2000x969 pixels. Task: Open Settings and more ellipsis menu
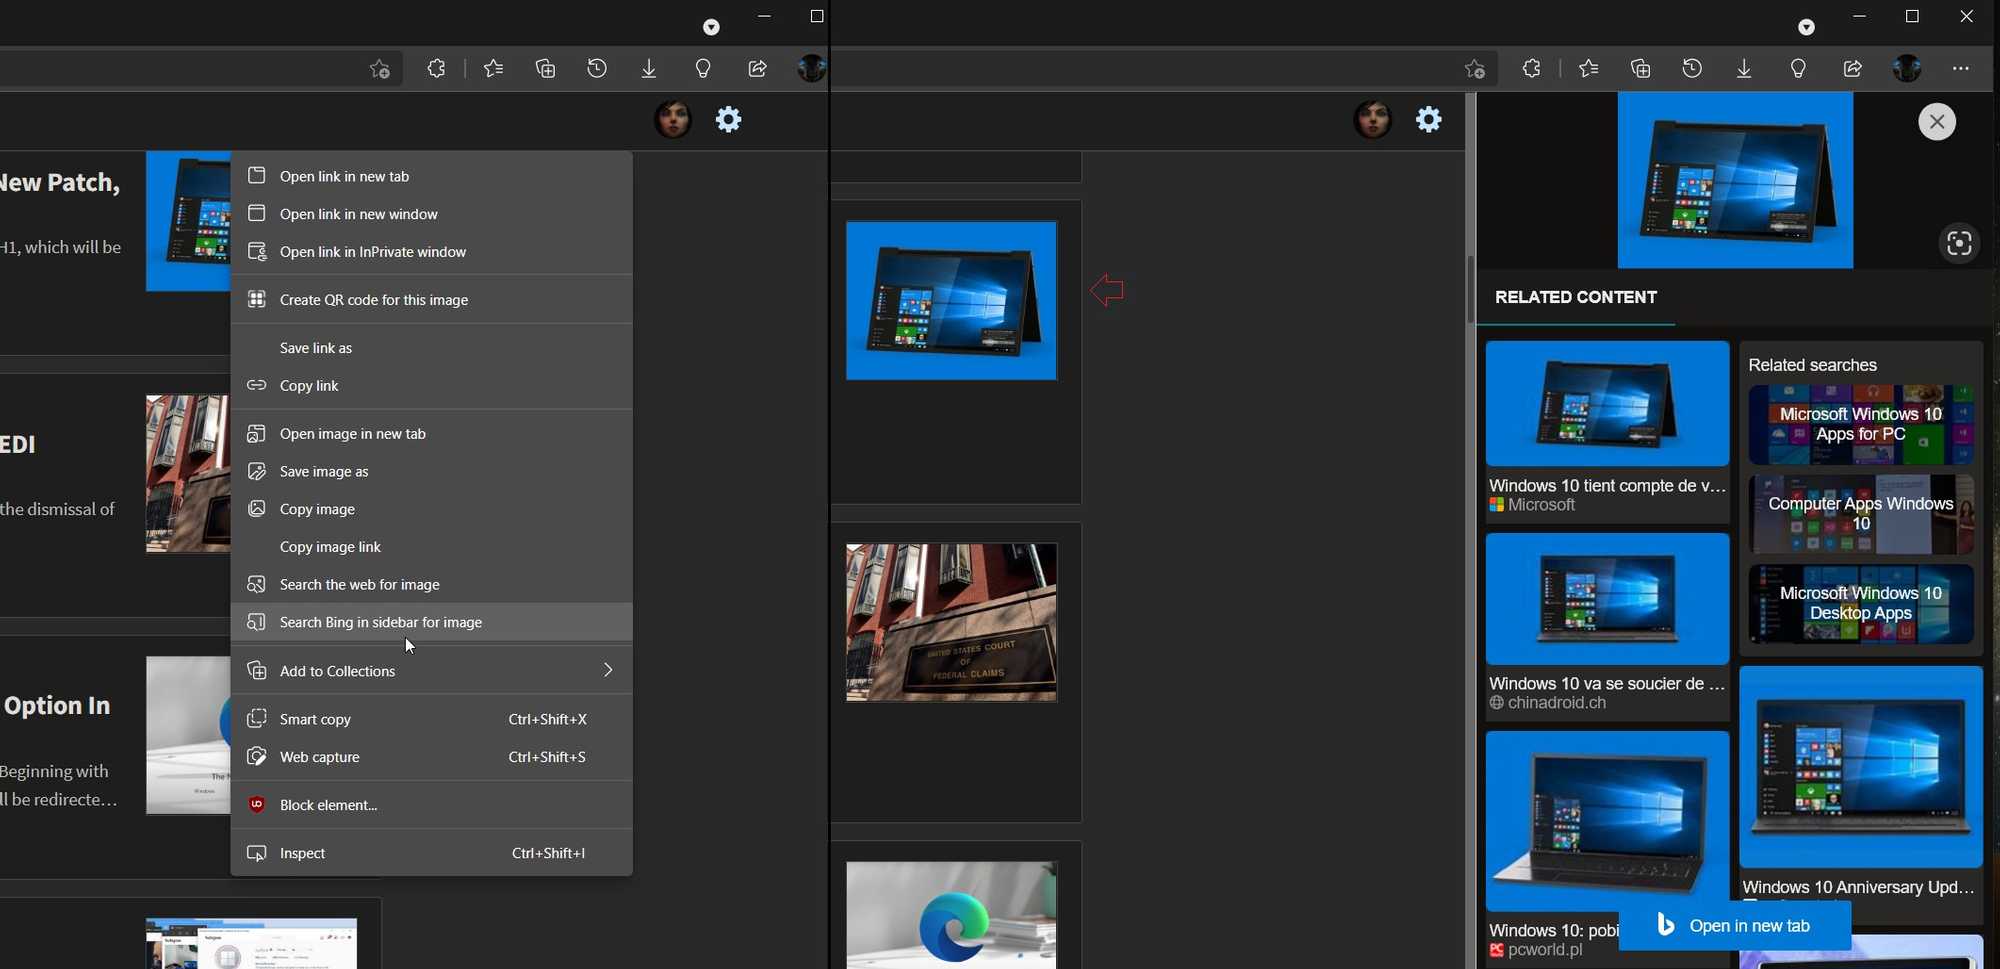coord(1960,69)
